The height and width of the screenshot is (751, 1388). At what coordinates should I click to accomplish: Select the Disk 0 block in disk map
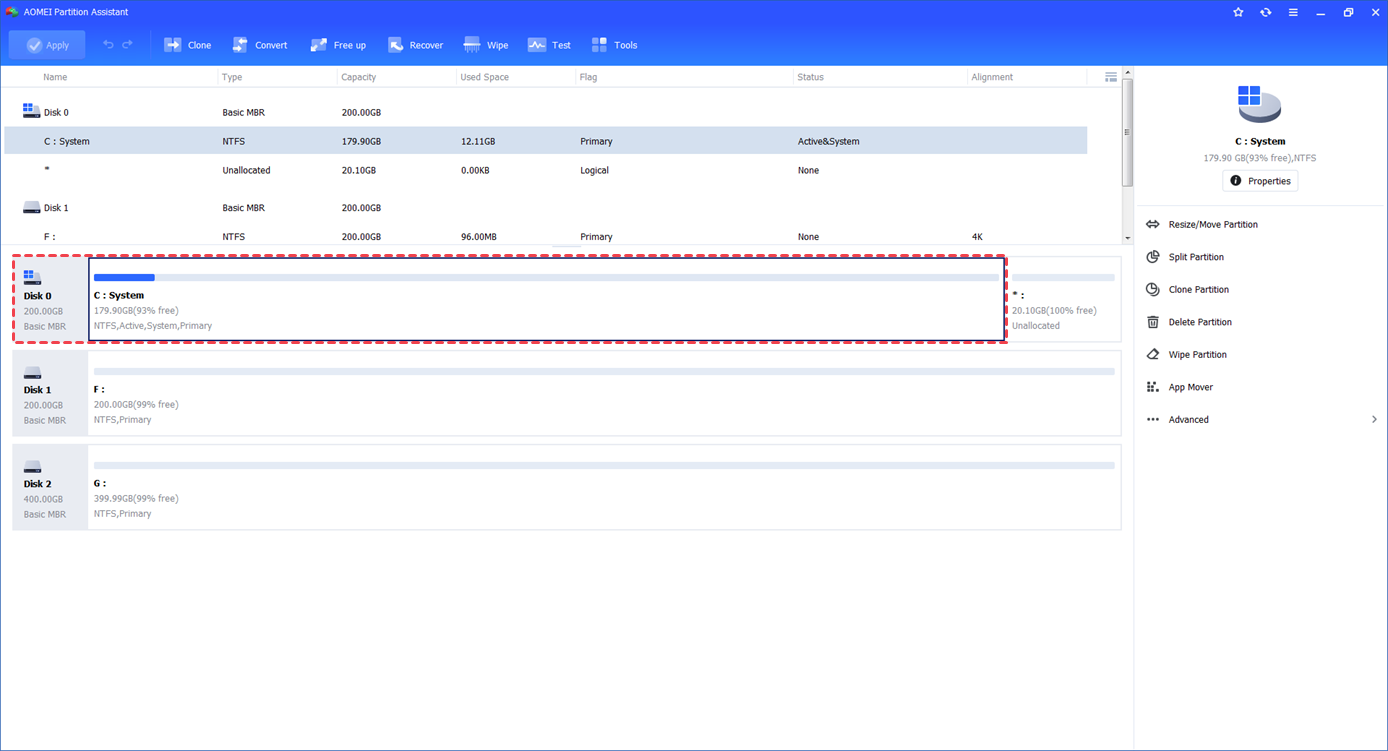(50, 299)
